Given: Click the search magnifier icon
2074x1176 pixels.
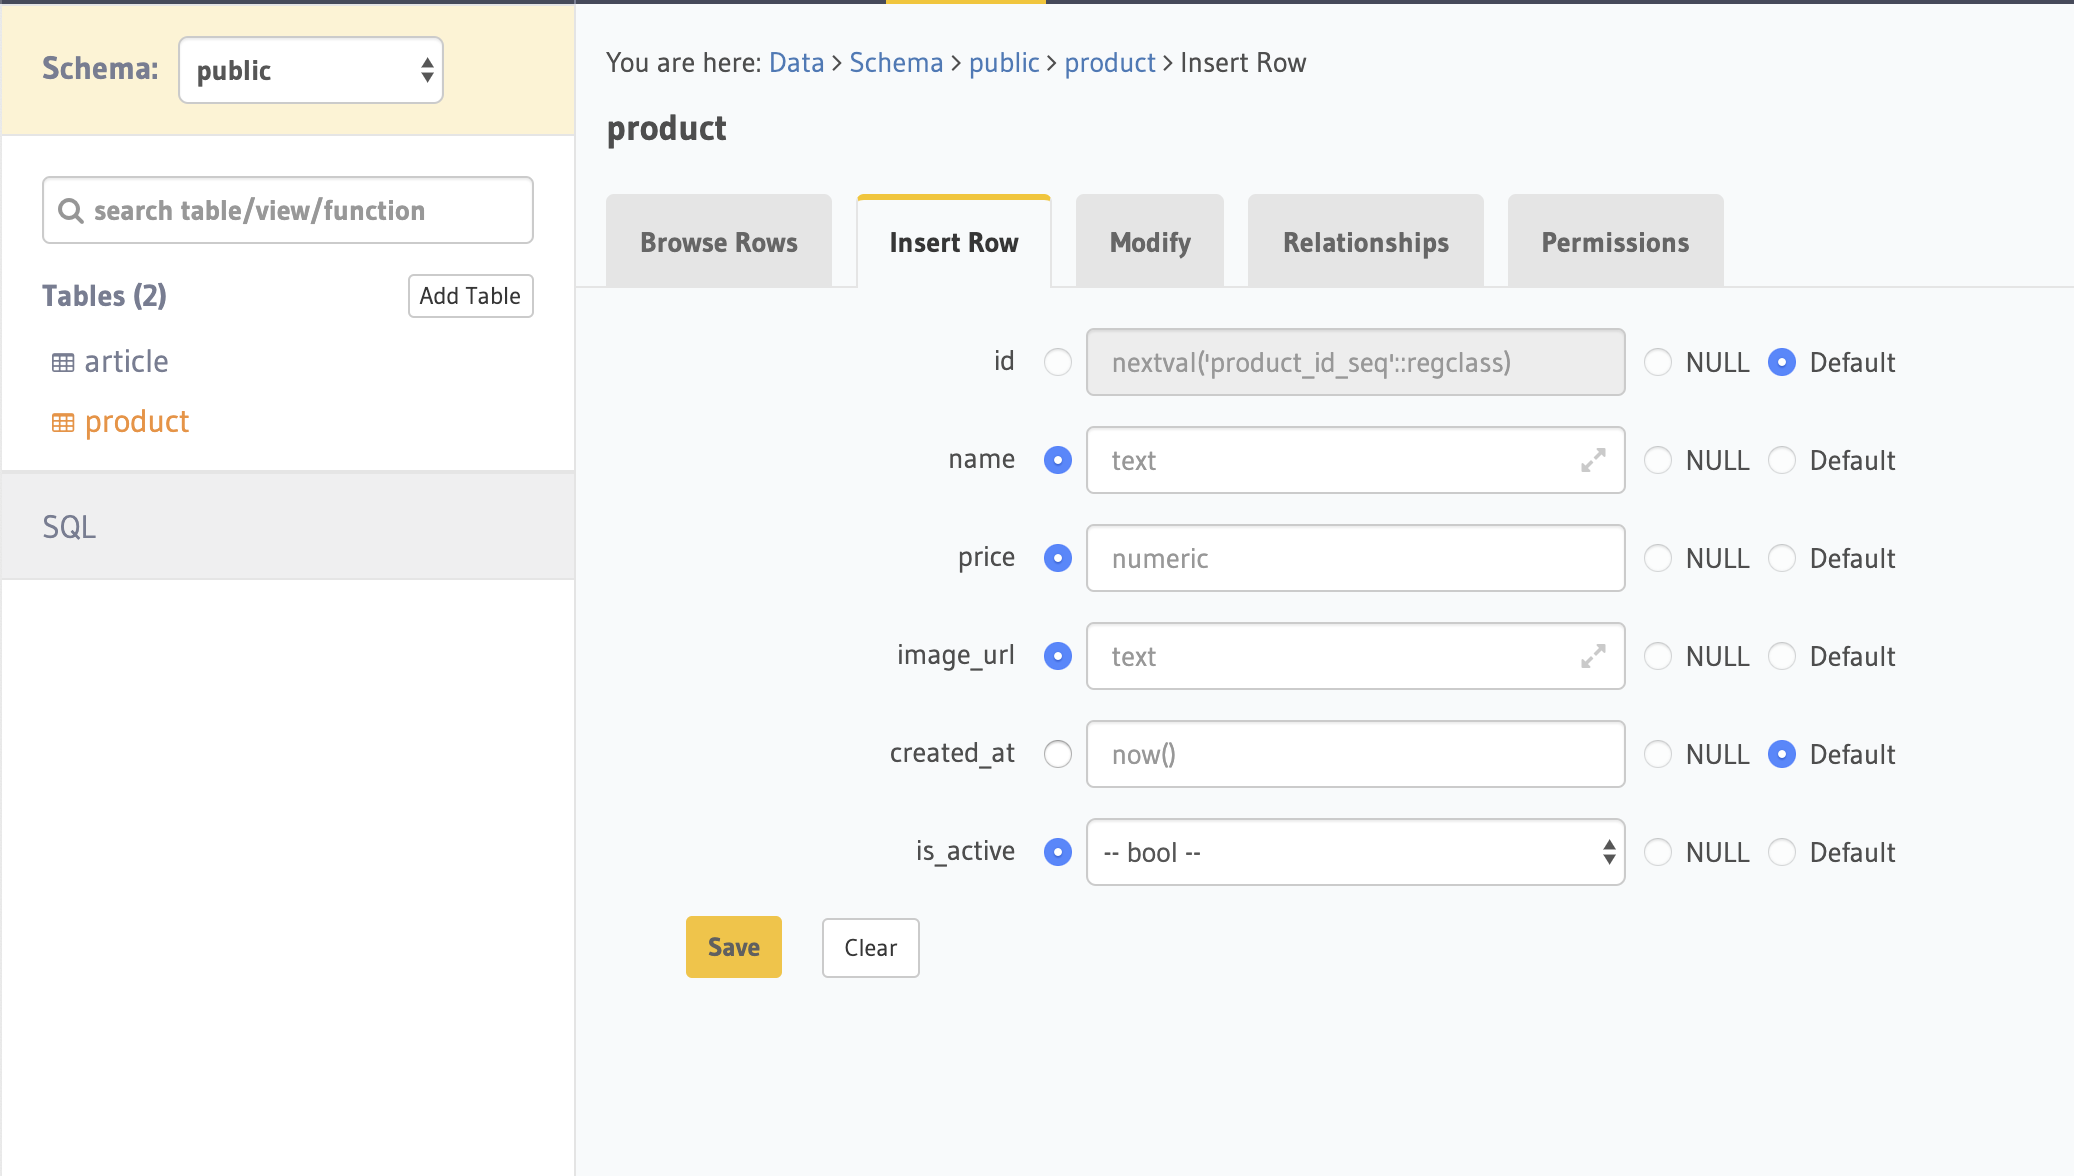Looking at the screenshot, I should click(x=70, y=211).
